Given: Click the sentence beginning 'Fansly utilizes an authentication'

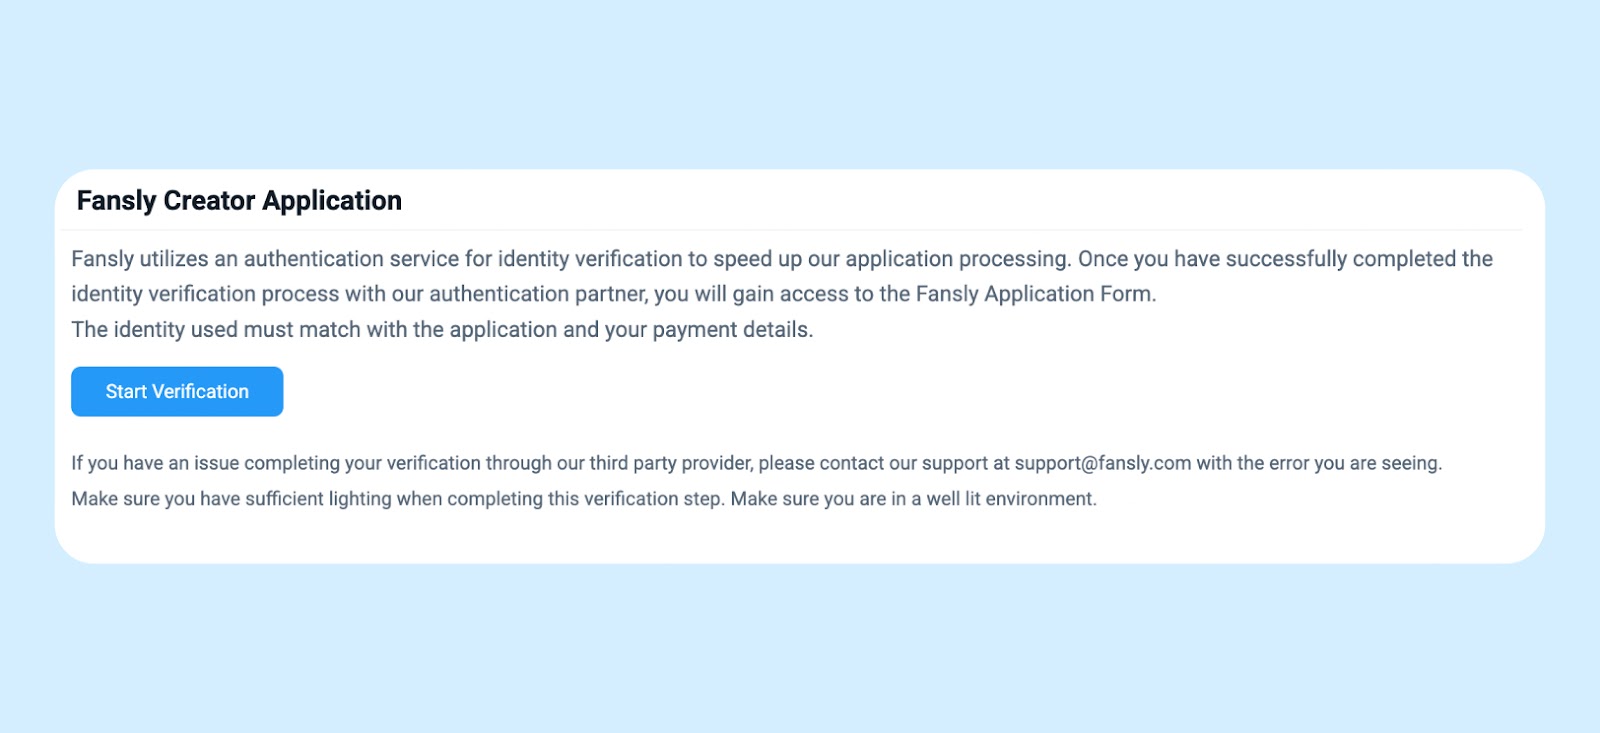Looking at the screenshot, I should point(571,259).
